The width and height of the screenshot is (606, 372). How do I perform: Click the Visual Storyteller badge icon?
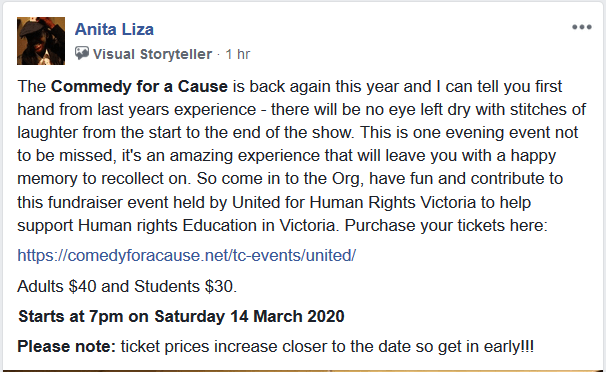(82, 53)
